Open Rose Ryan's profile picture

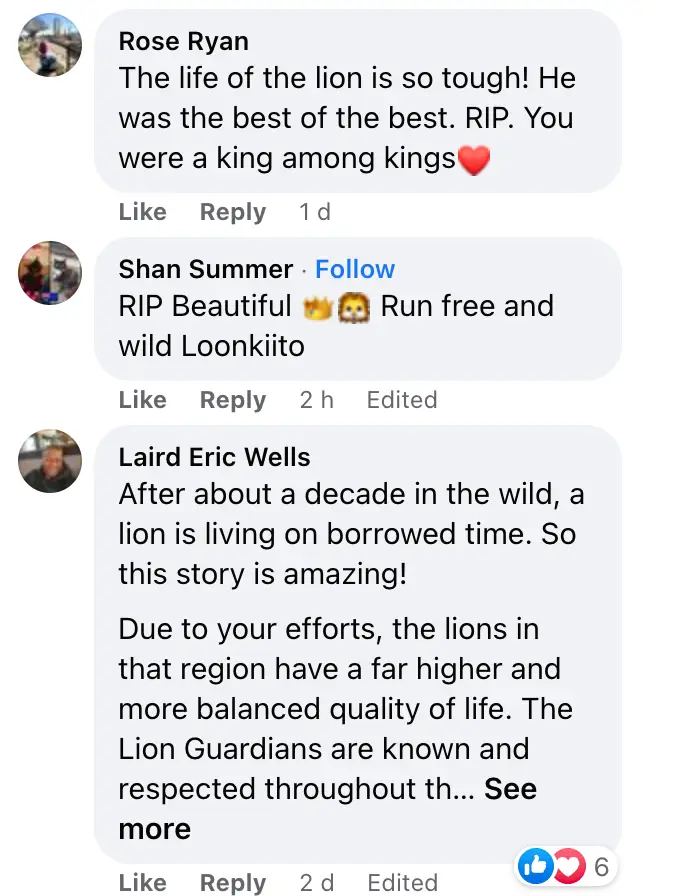point(48,45)
